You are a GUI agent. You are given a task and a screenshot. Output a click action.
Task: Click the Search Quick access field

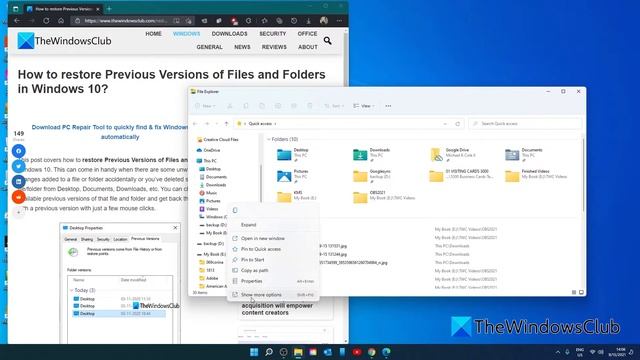pyautogui.click(x=525, y=124)
